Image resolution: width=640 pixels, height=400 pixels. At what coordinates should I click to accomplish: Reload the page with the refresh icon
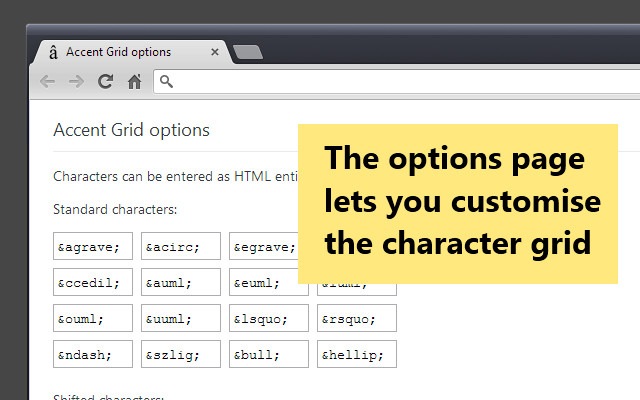pyautogui.click(x=105, y=82)
